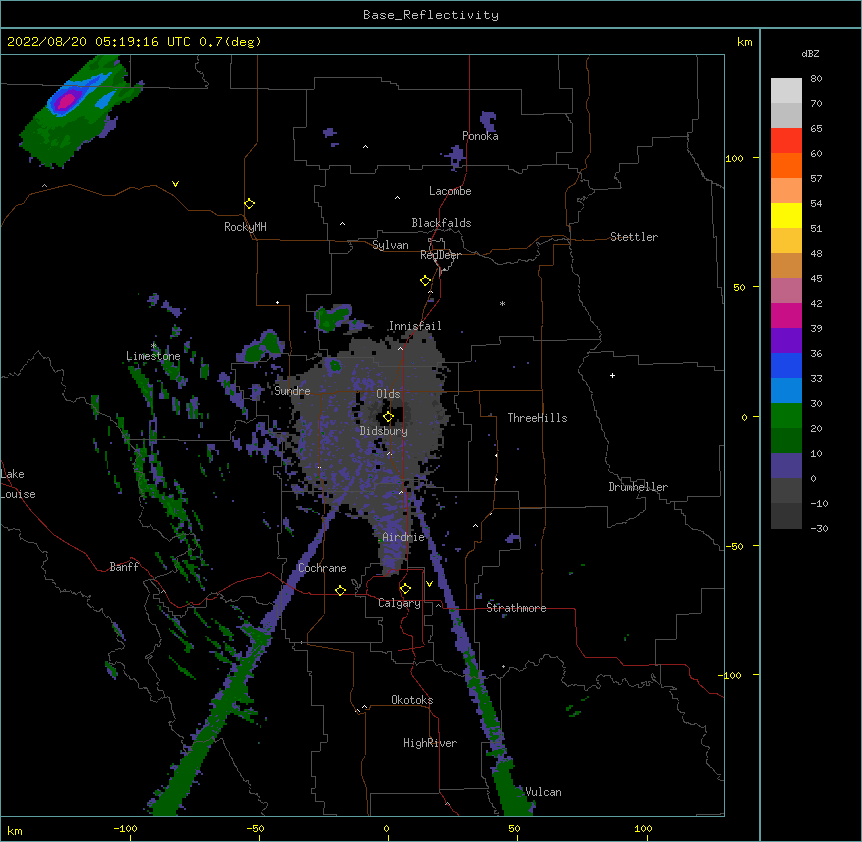Select the red 60-65 dBZ legend swatch
Image resolution: width=862 pixels, height=842 pixels.
[786, 141]
